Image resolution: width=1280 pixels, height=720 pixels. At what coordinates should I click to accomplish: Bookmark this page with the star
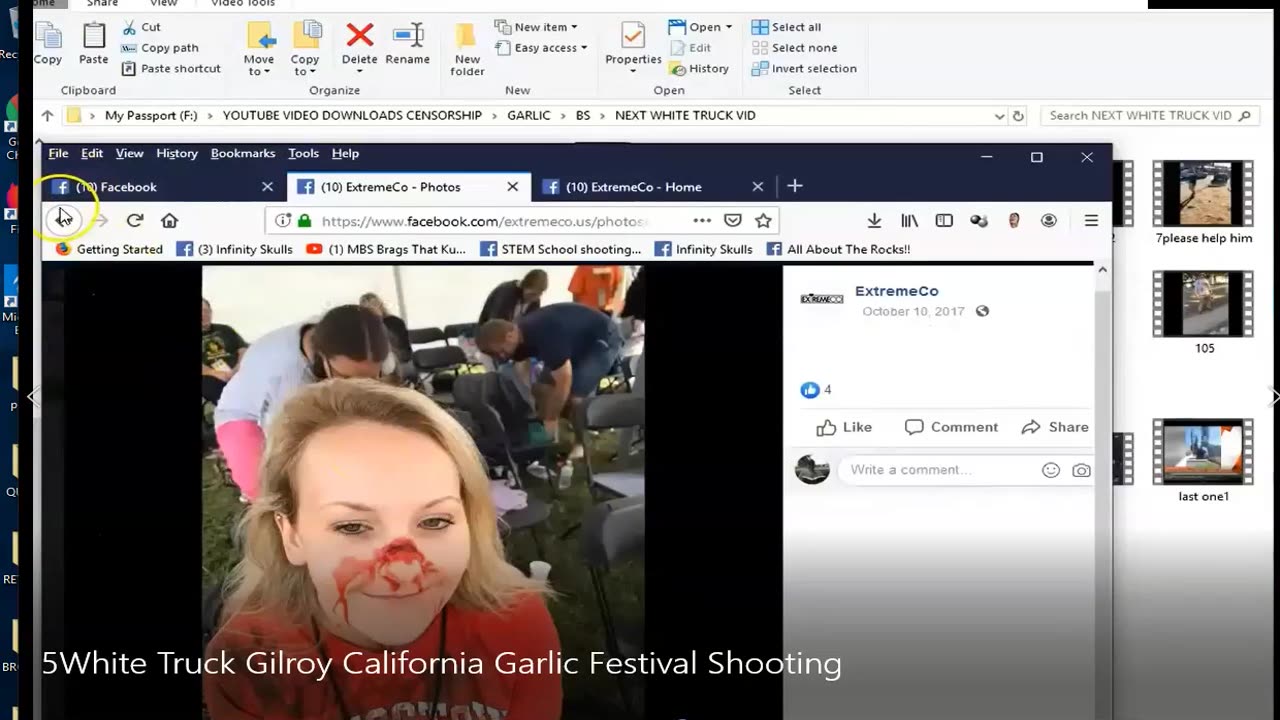tap(763, 221)
